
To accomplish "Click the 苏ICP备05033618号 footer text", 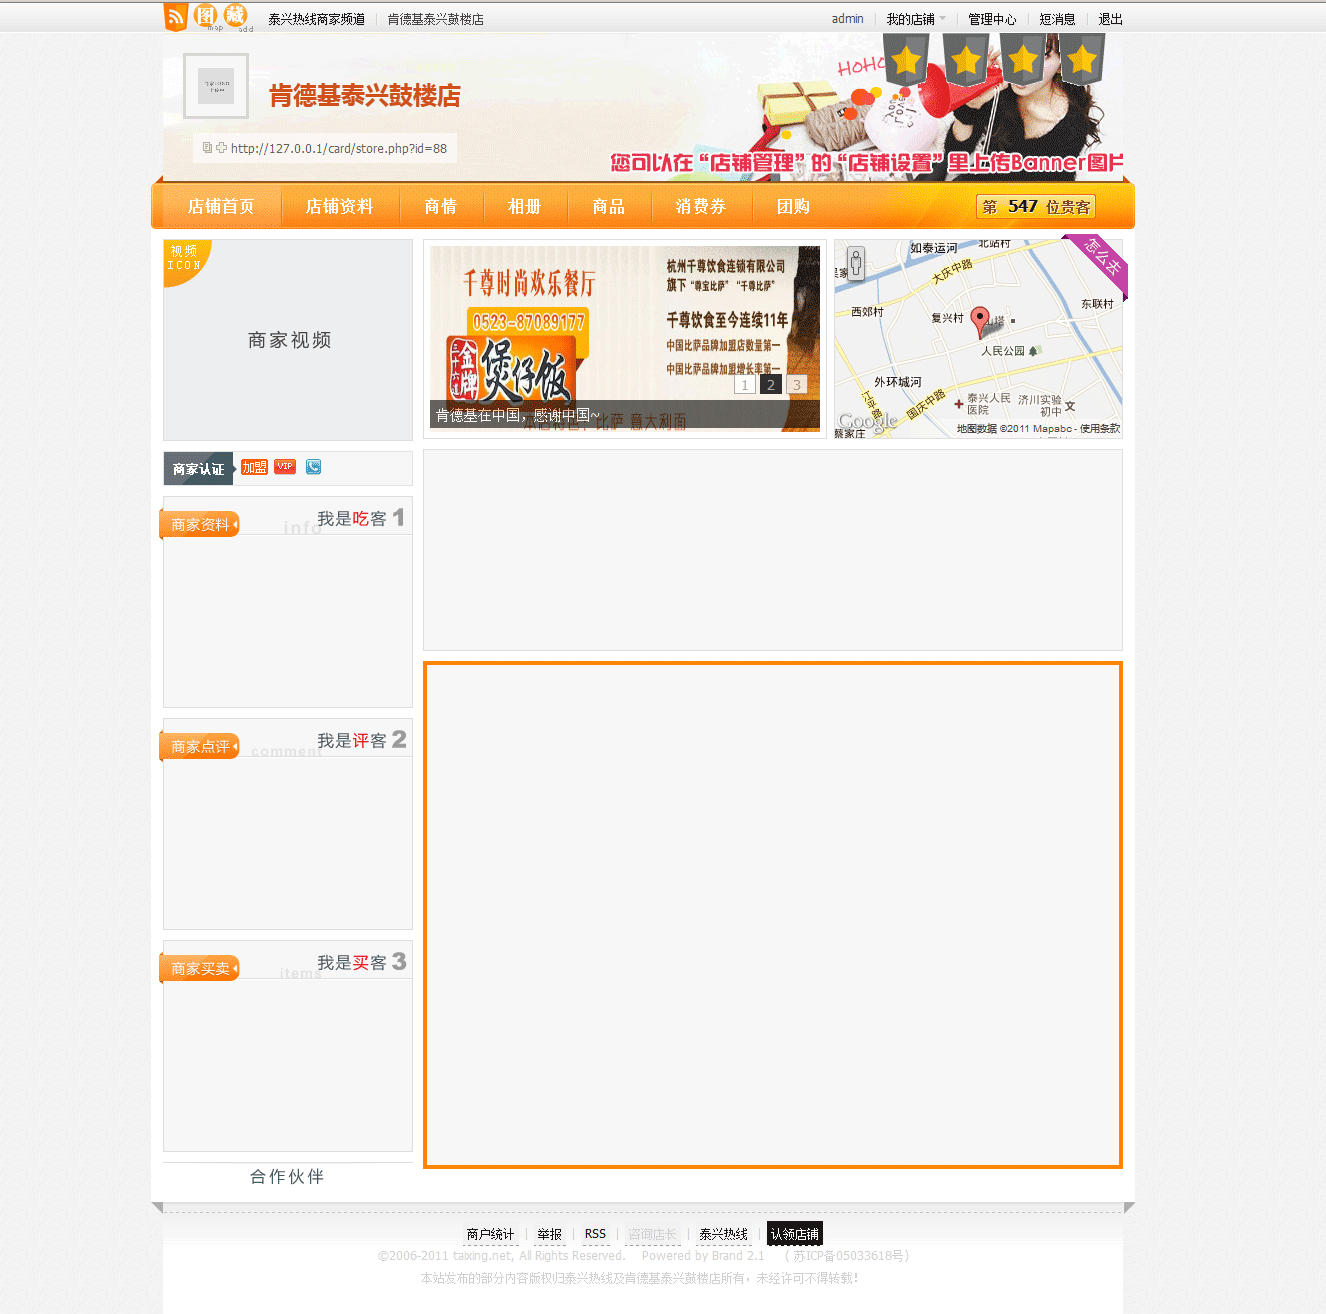I will (x=850, y=1256).
